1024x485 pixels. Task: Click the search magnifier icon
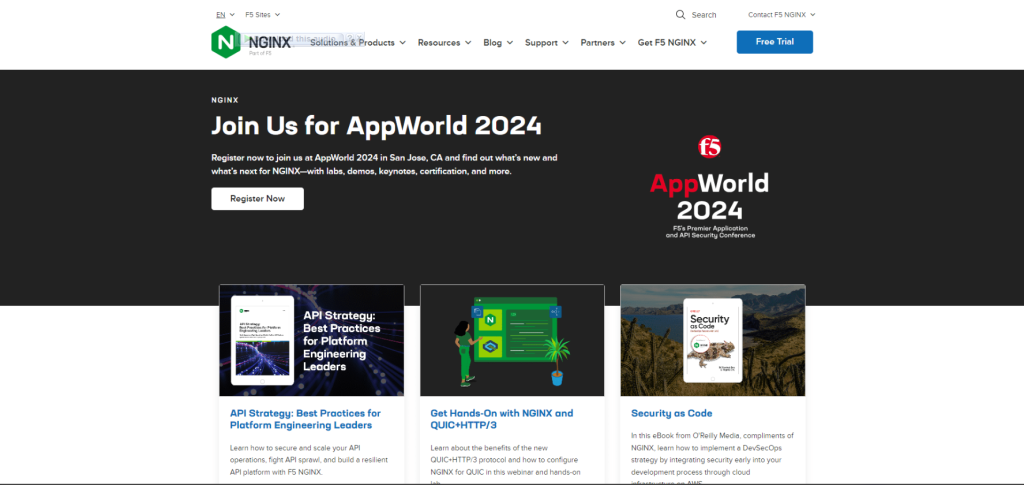[680, 14]
